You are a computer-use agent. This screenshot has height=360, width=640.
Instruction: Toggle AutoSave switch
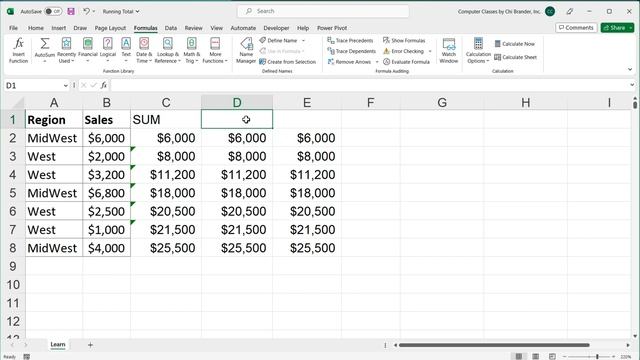tap(53, 11)
